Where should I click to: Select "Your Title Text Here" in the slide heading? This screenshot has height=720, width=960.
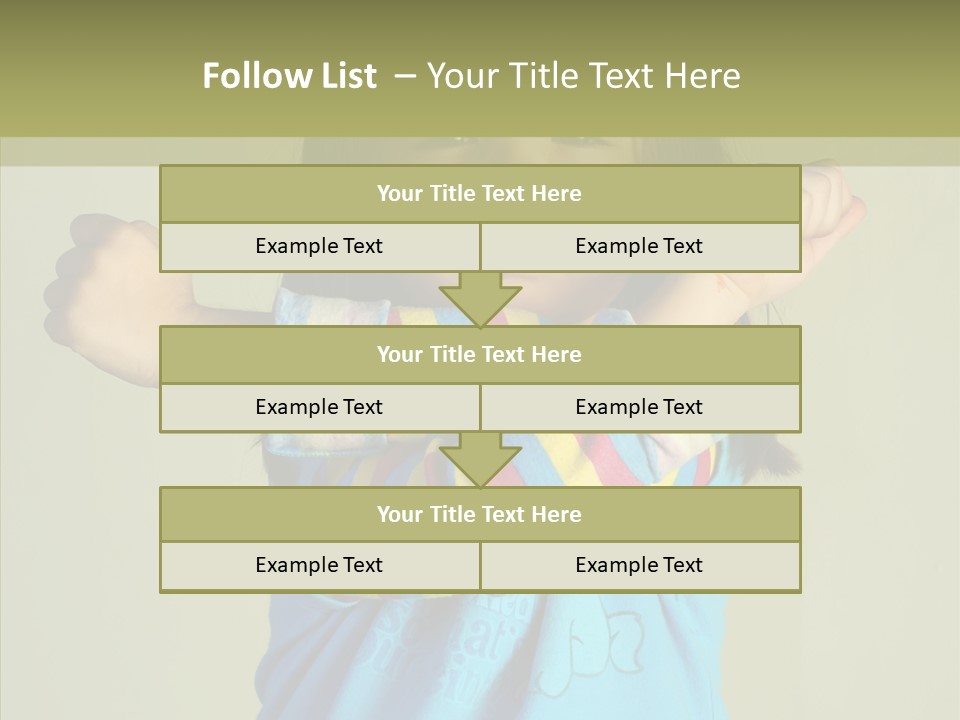583,76
